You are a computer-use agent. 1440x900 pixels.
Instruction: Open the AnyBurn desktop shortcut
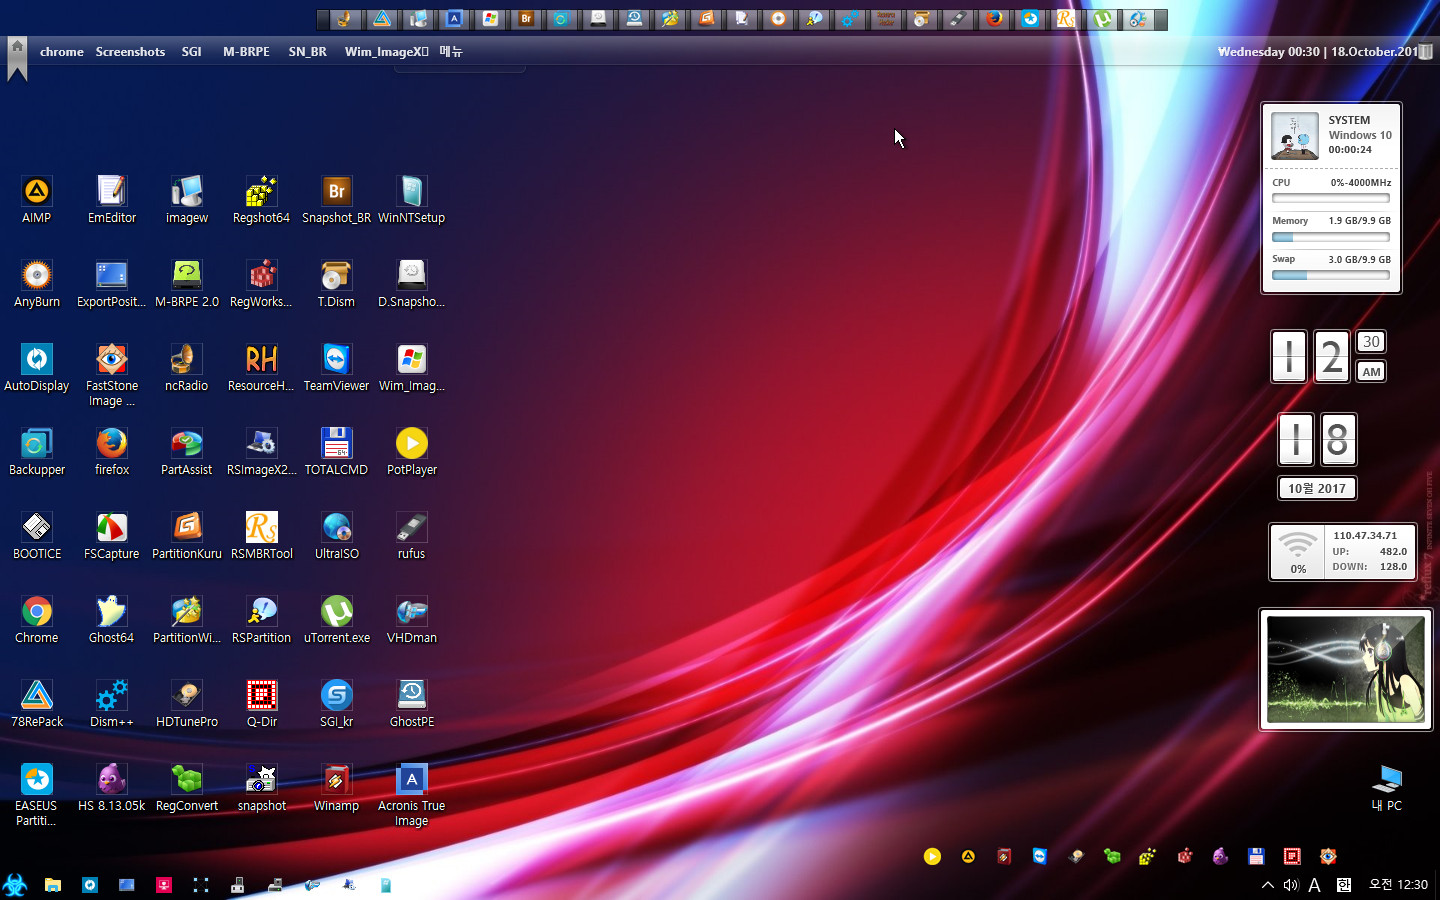click(37, 284)
